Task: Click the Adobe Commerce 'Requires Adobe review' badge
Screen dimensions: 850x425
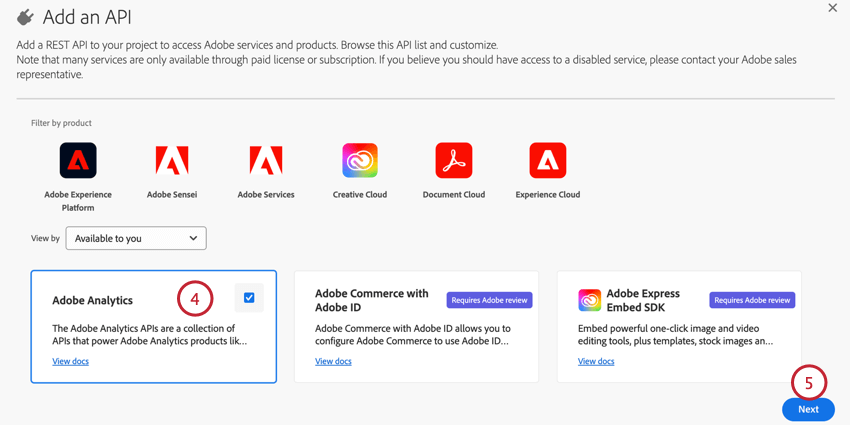Action: pyautogui.click(x=489, y=300)
